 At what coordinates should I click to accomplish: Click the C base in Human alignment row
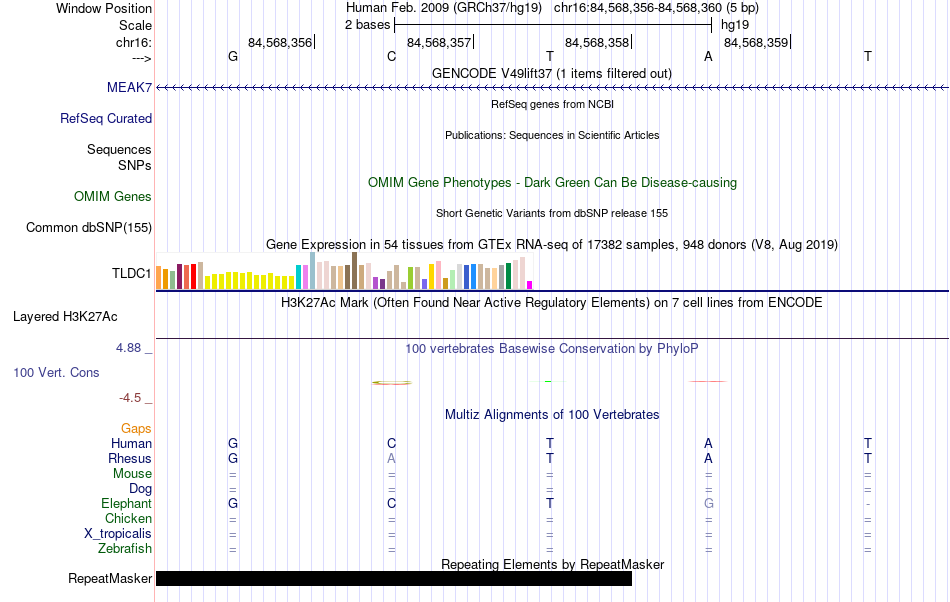tap(391, 443)
